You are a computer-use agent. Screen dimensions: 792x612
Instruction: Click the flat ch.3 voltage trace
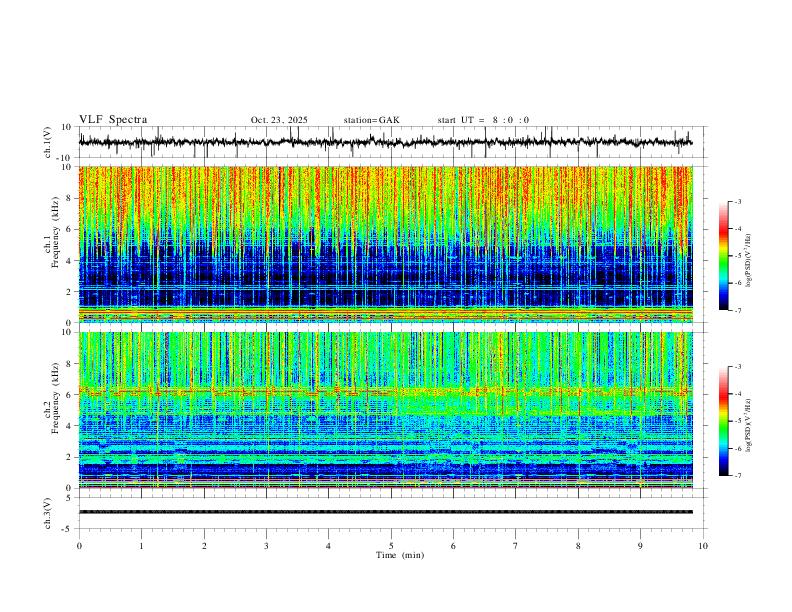(x=386, y=512)
